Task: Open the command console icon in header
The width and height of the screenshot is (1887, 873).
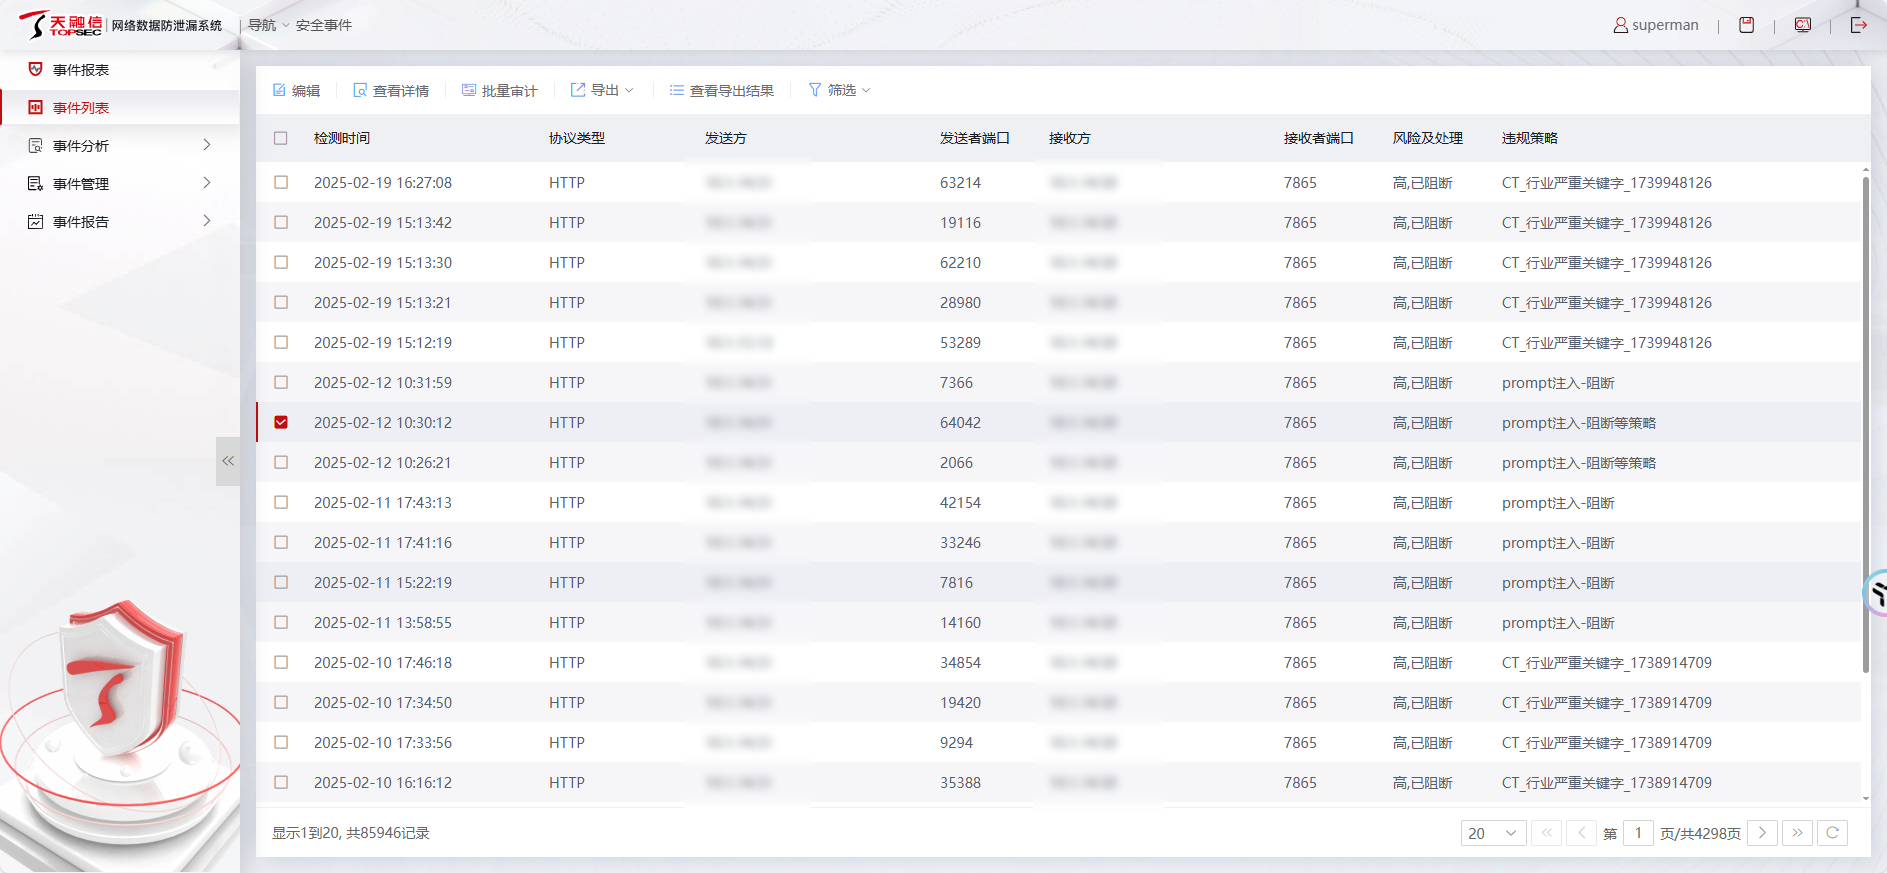Action: coord(1802,25)
